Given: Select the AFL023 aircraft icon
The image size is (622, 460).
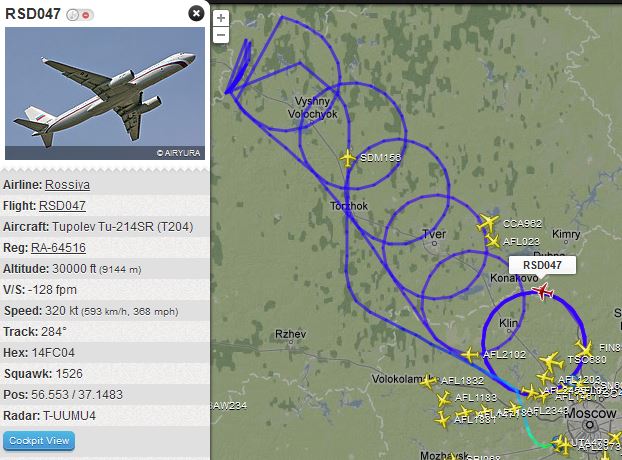Looking at the screenshot, I should click(492, 241).
